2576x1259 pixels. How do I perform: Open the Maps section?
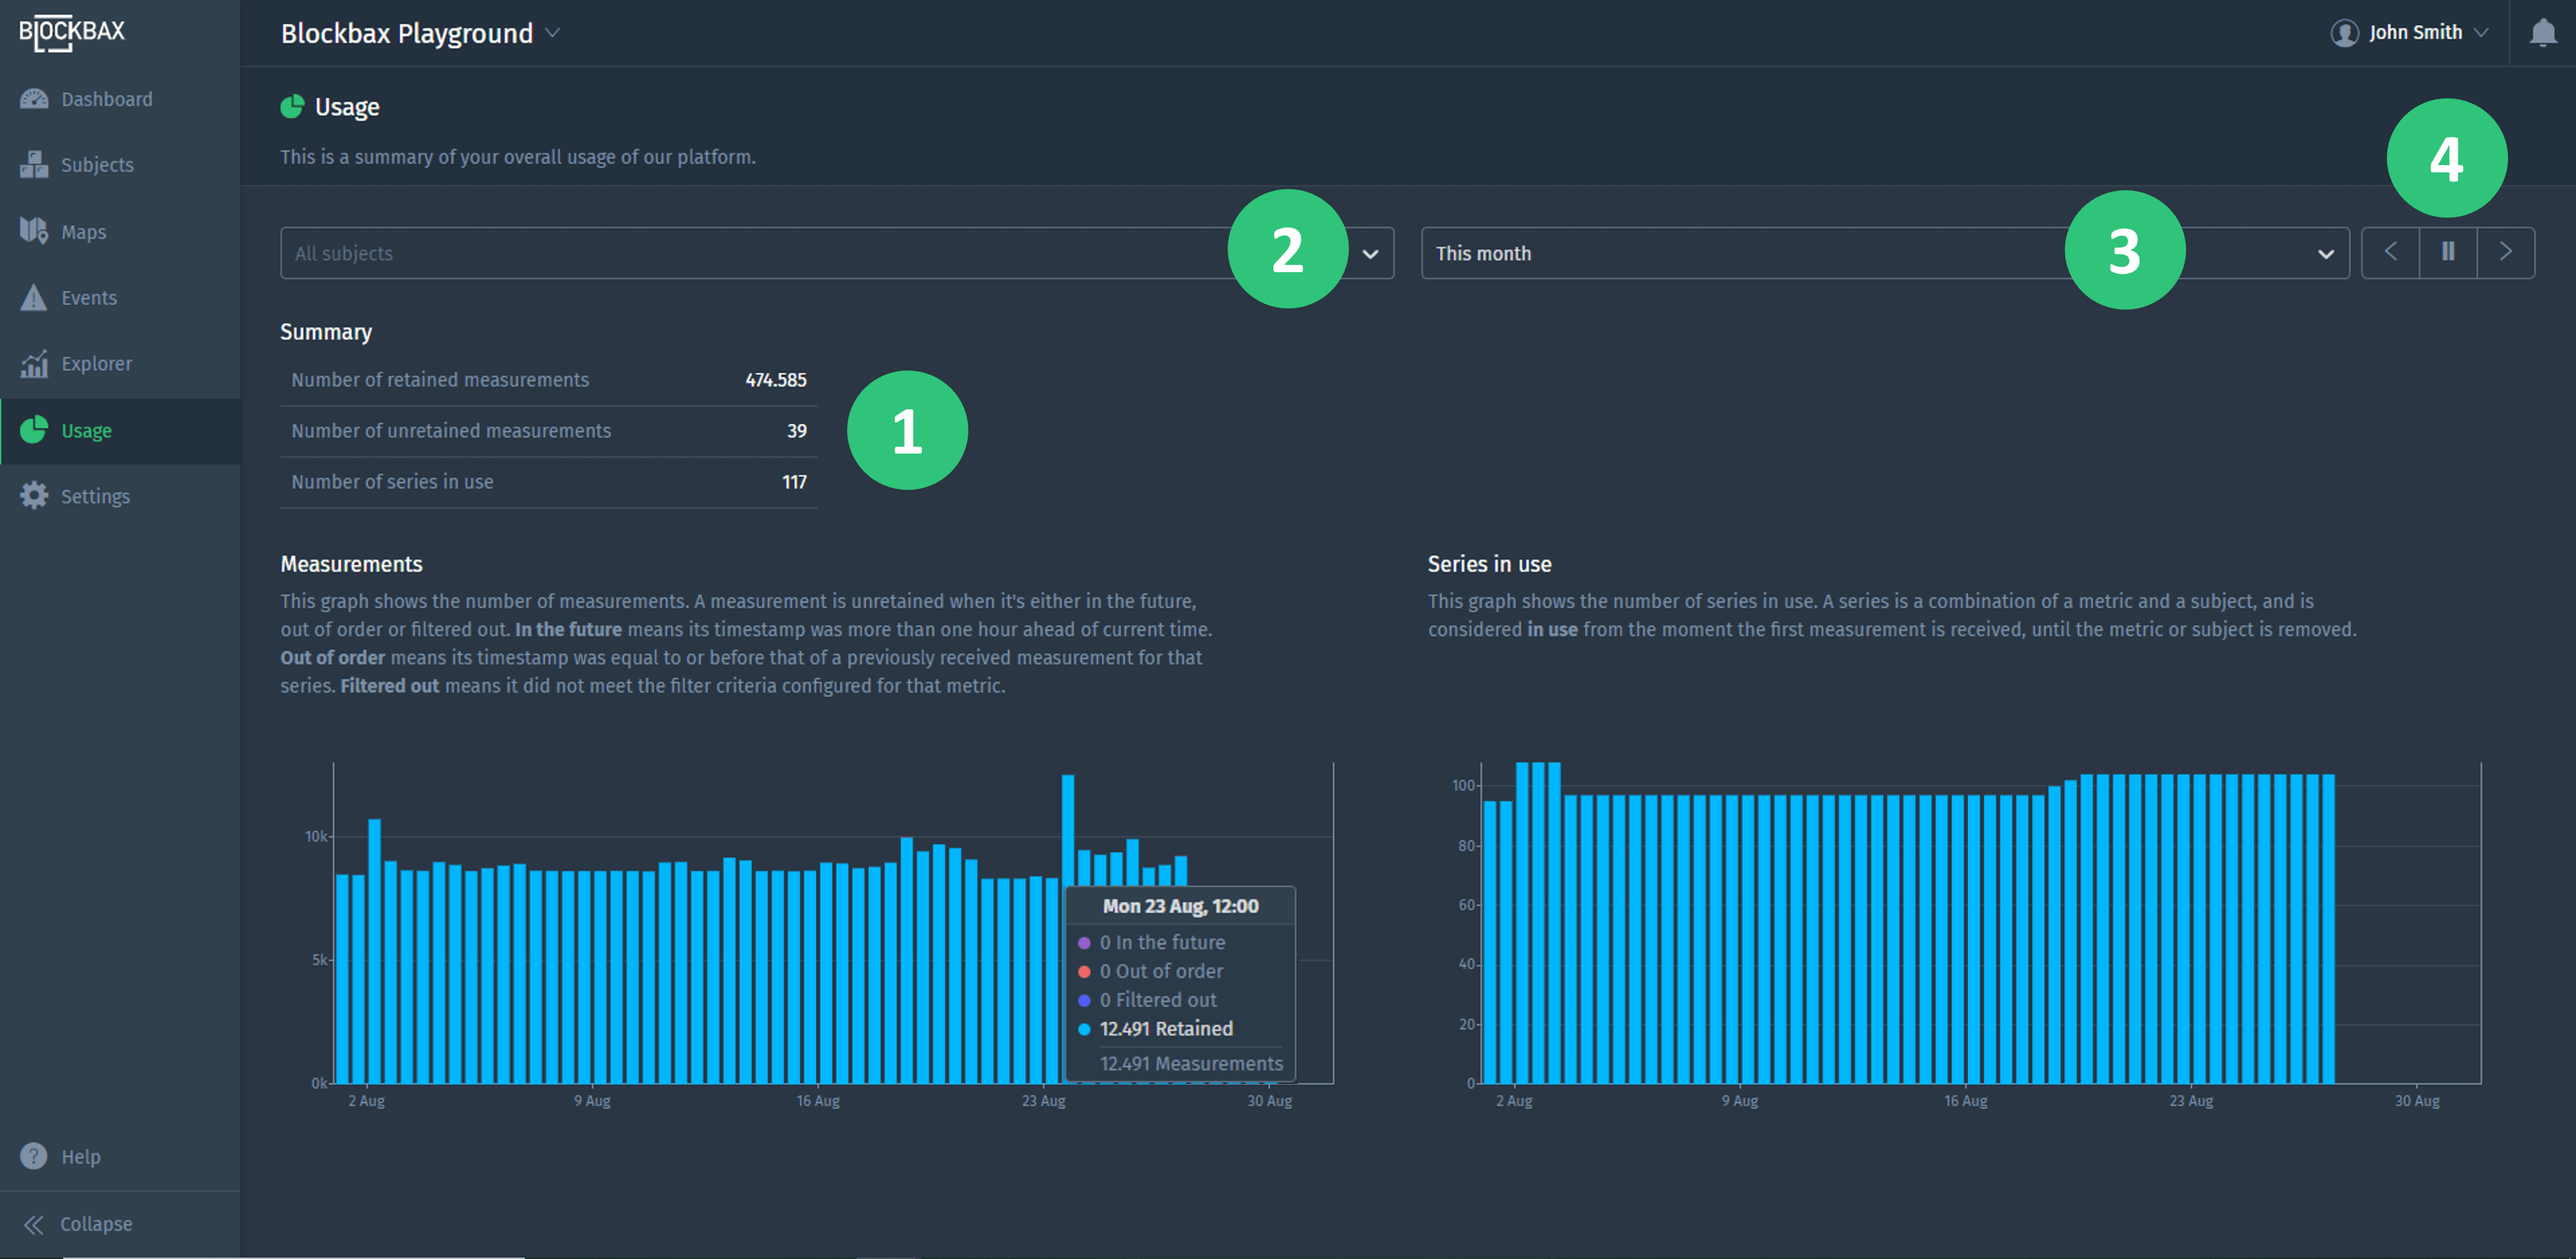pyautogui.click(x=33, y=231)
